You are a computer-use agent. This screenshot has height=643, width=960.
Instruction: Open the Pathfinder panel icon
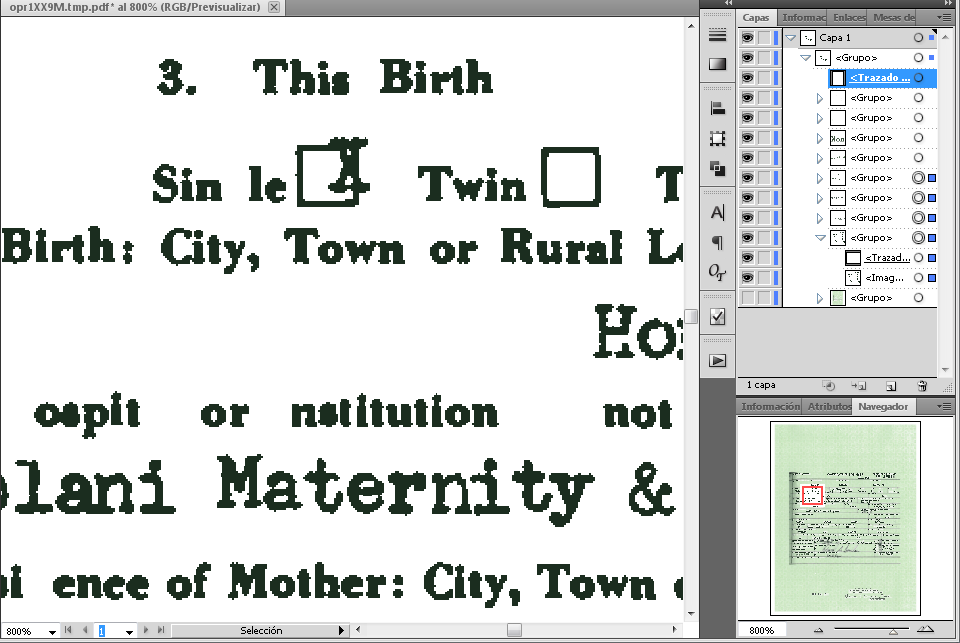pyautogui.click(x=717, y=168)
